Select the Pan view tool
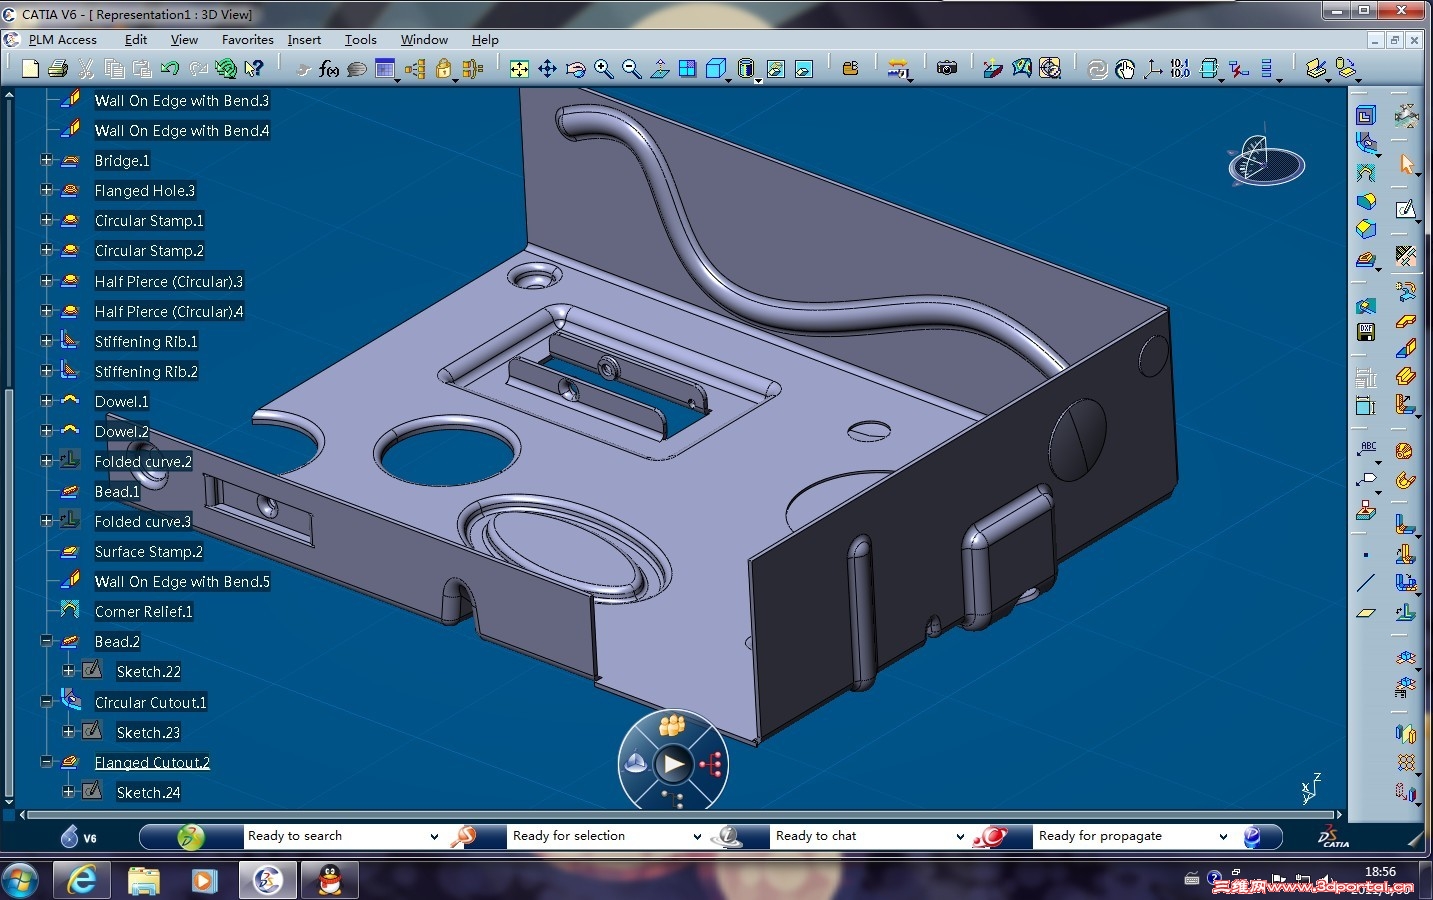Viewport: 1433px width, 900px height. (x=547, y=68)
